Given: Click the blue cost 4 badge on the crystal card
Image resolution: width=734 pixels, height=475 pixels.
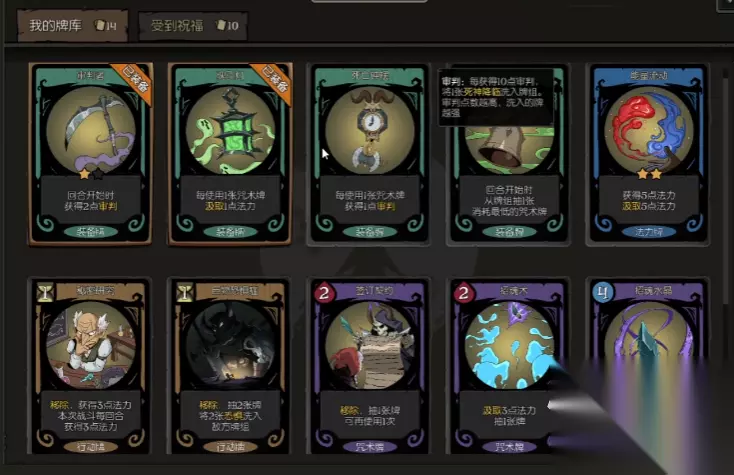Looking at the screenshot, I should coord(603,292).
